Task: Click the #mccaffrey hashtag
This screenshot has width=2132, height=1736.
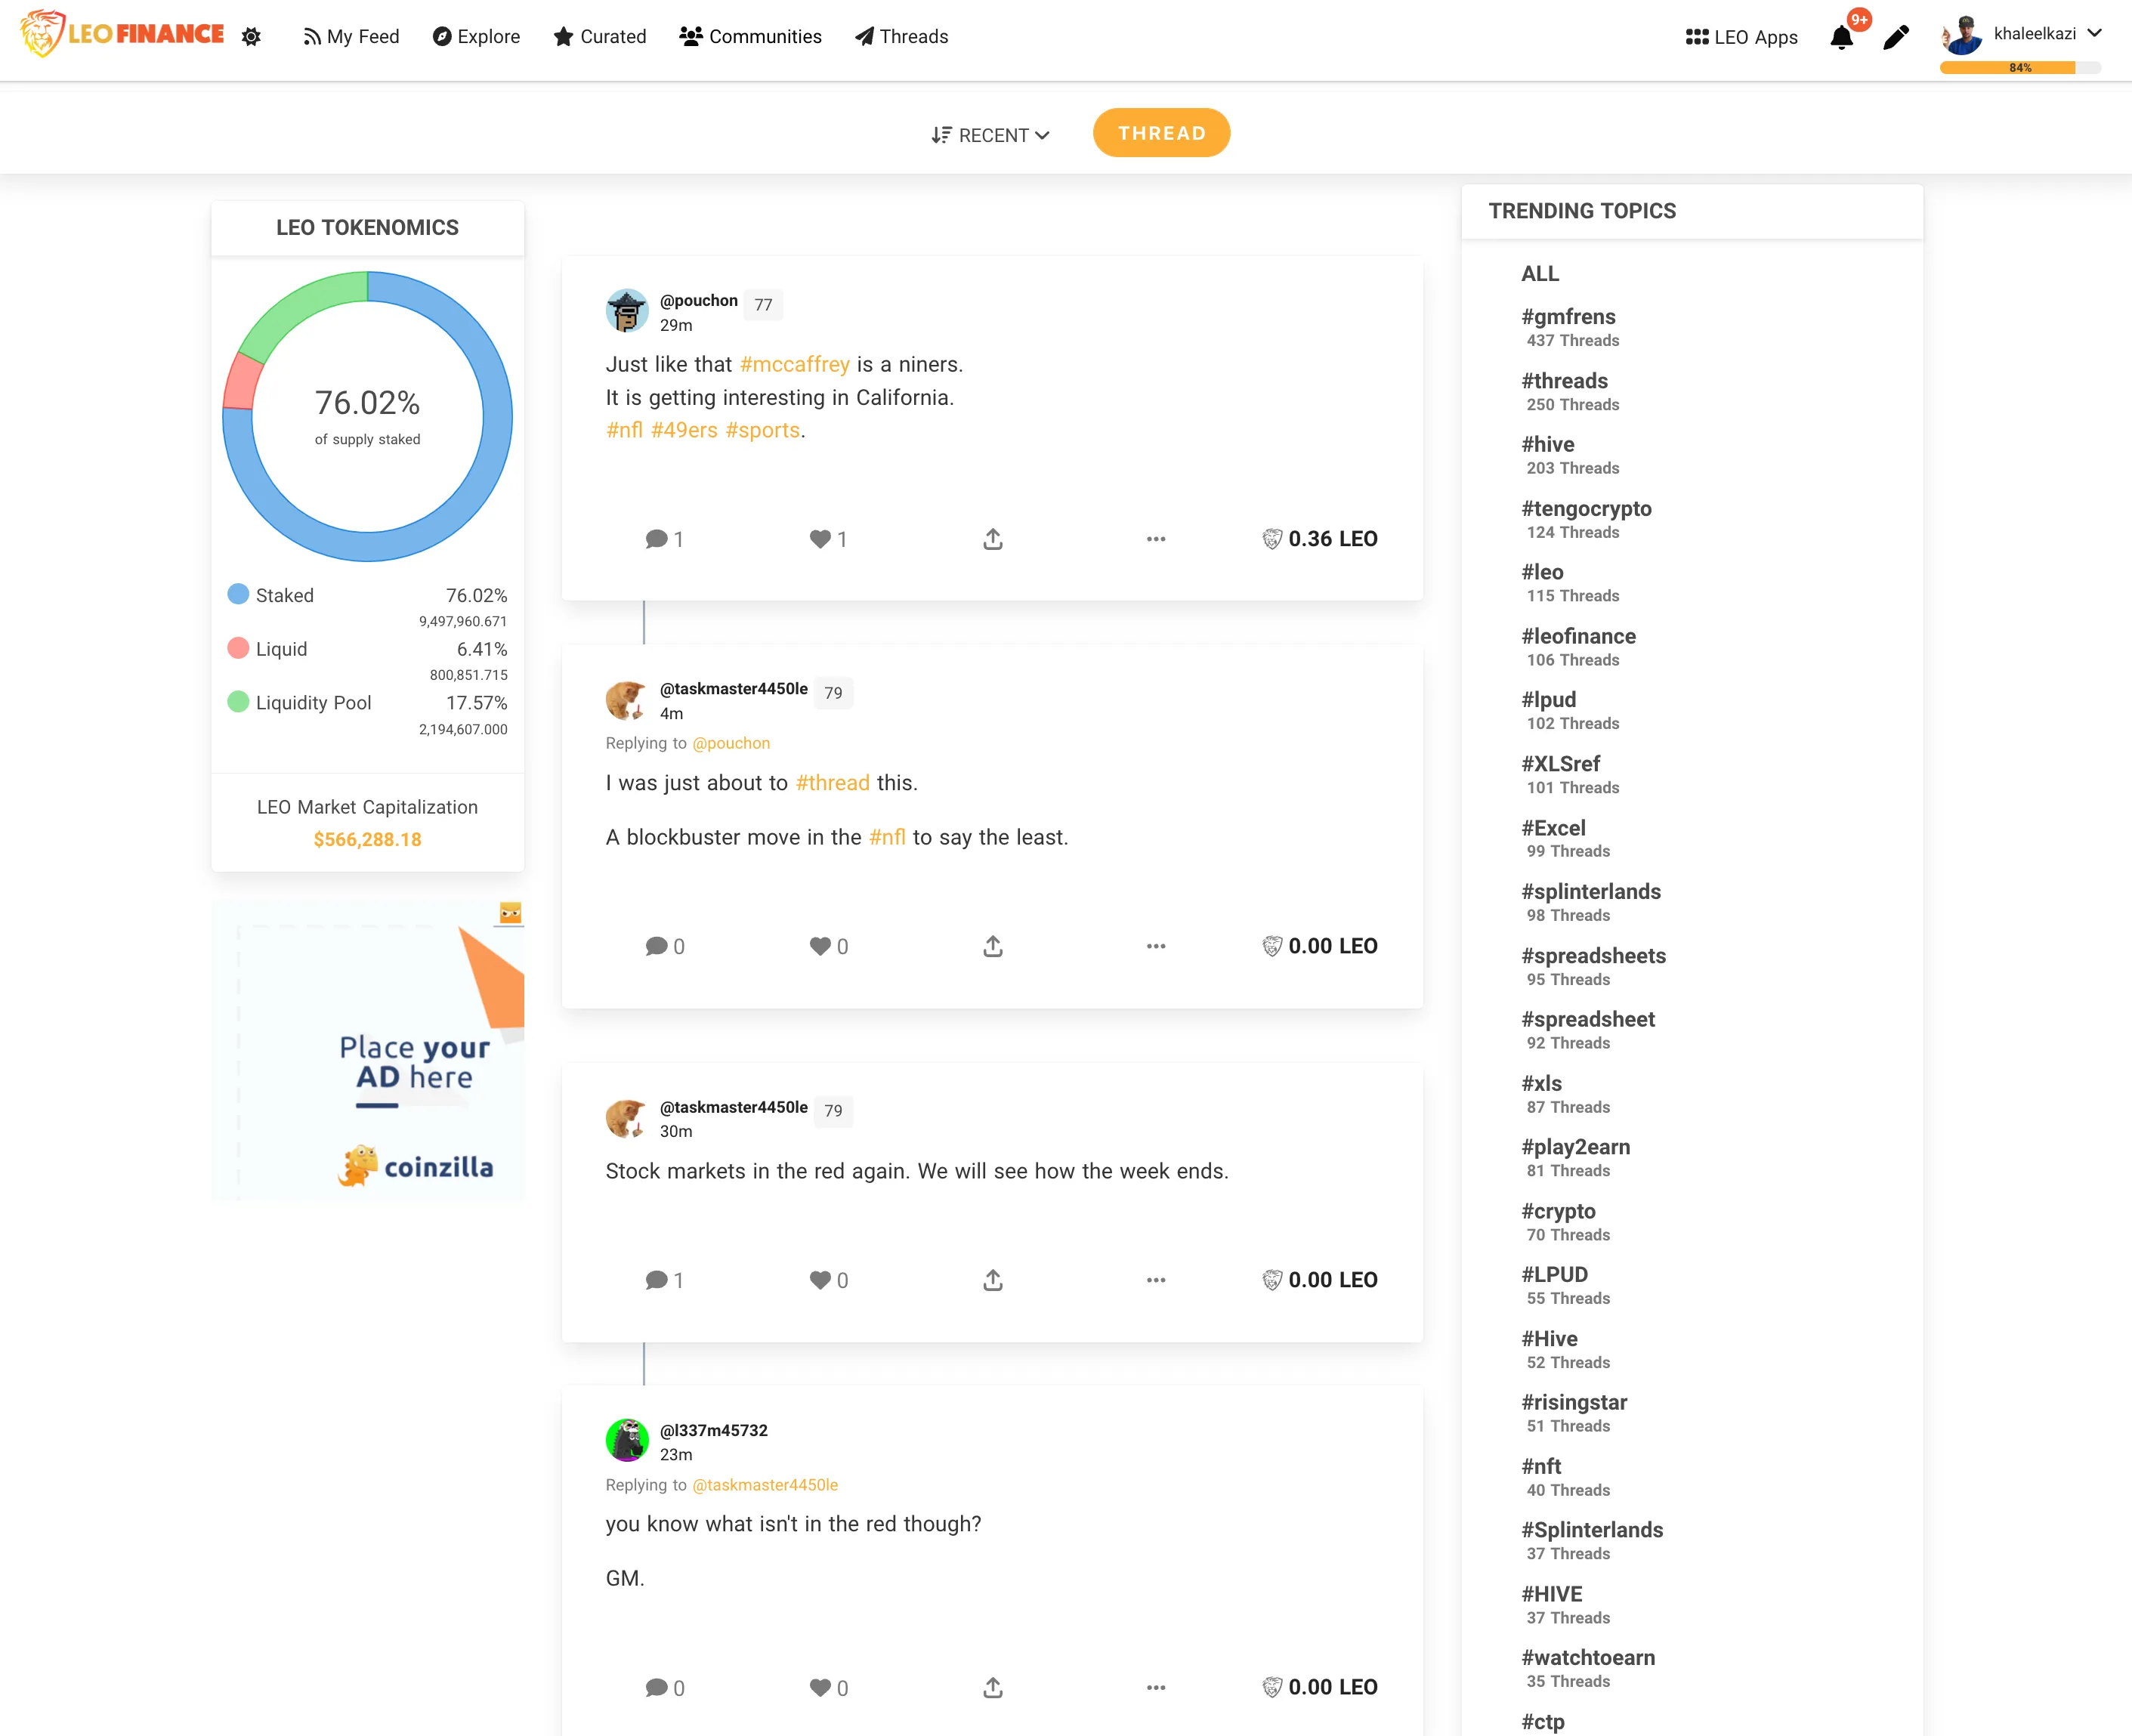Action: click(x=794, y=364)
